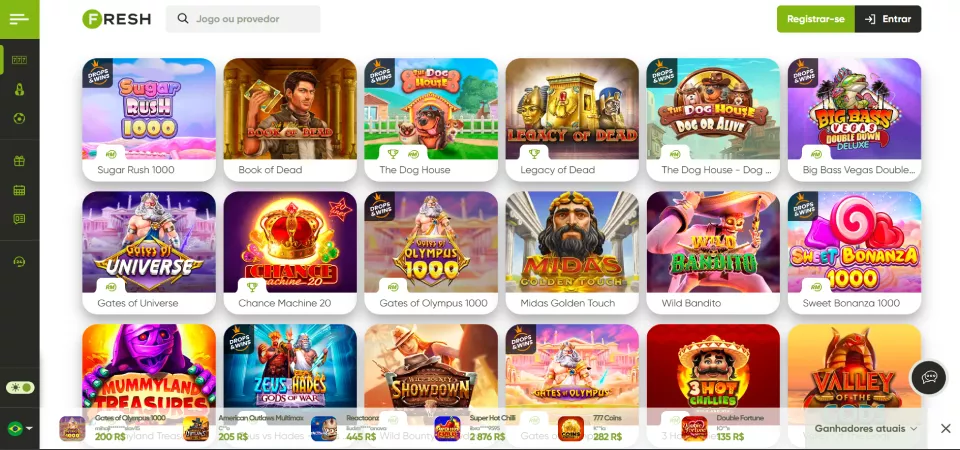Open the Brazil flag language dropdown
This screenshot has height=450, width=960.
(20, 428)
